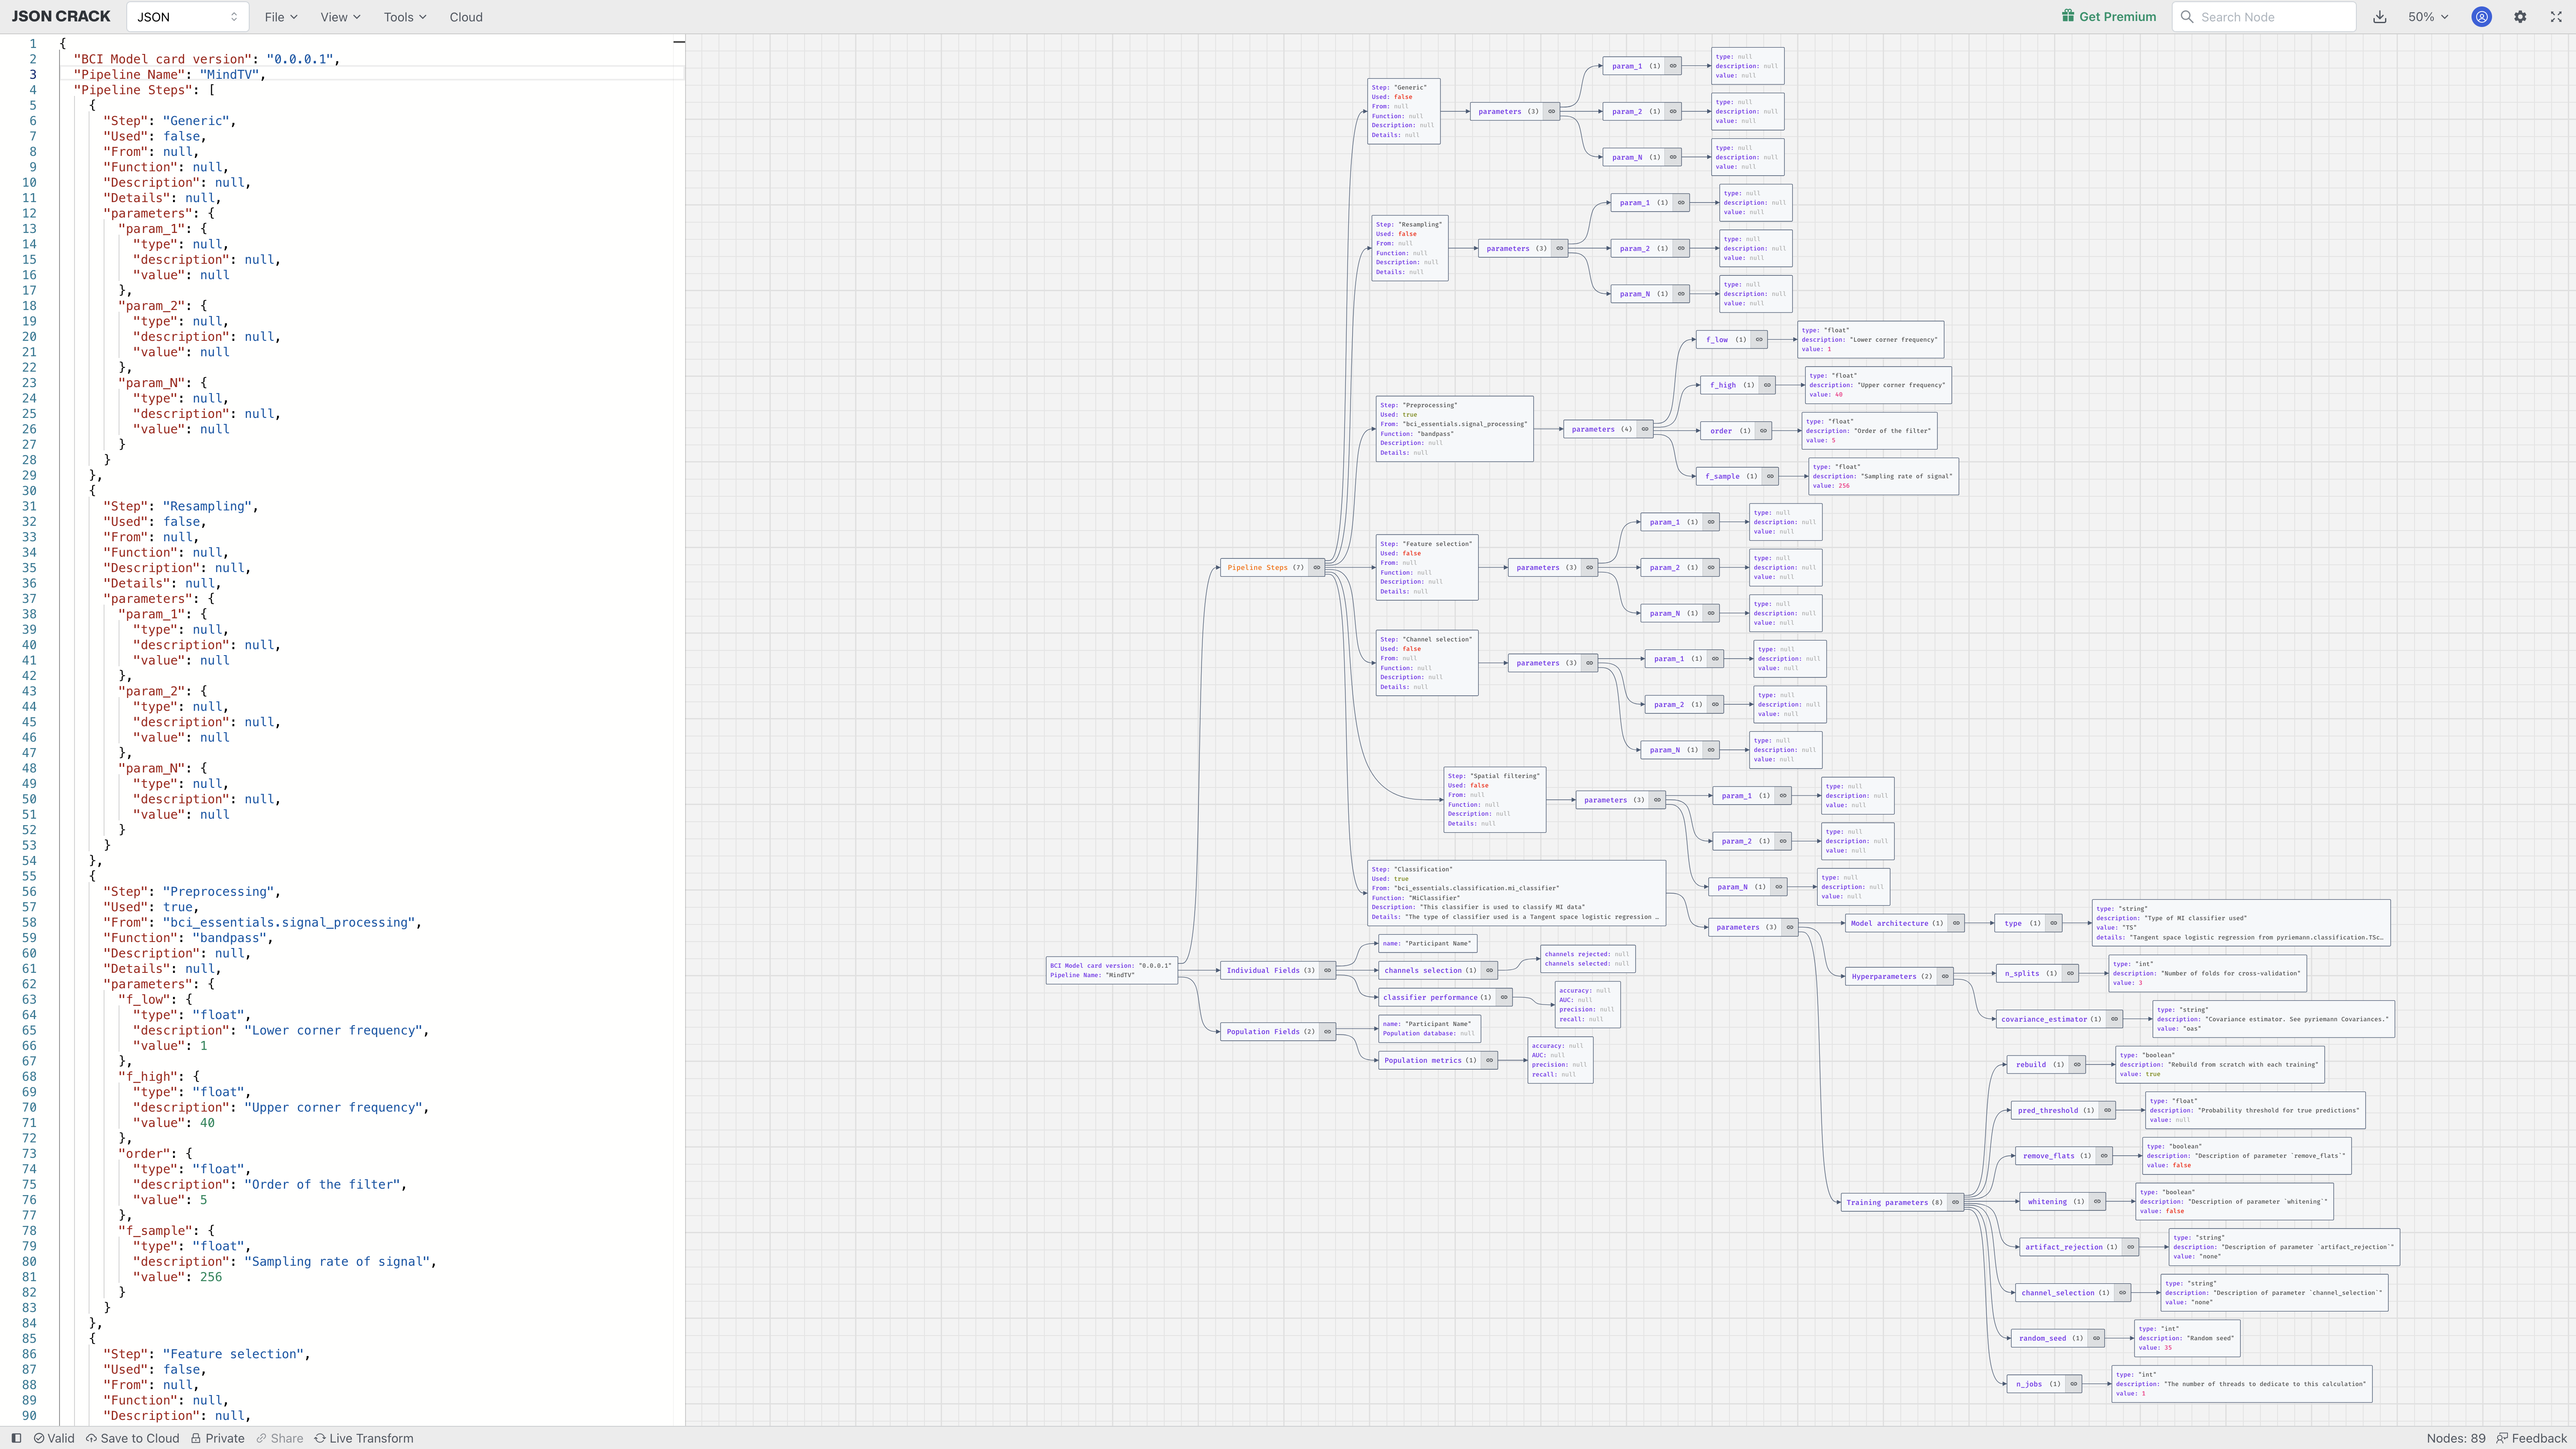
Task: Click the link icon on Training parameters node
Action: (1955, 1202)
